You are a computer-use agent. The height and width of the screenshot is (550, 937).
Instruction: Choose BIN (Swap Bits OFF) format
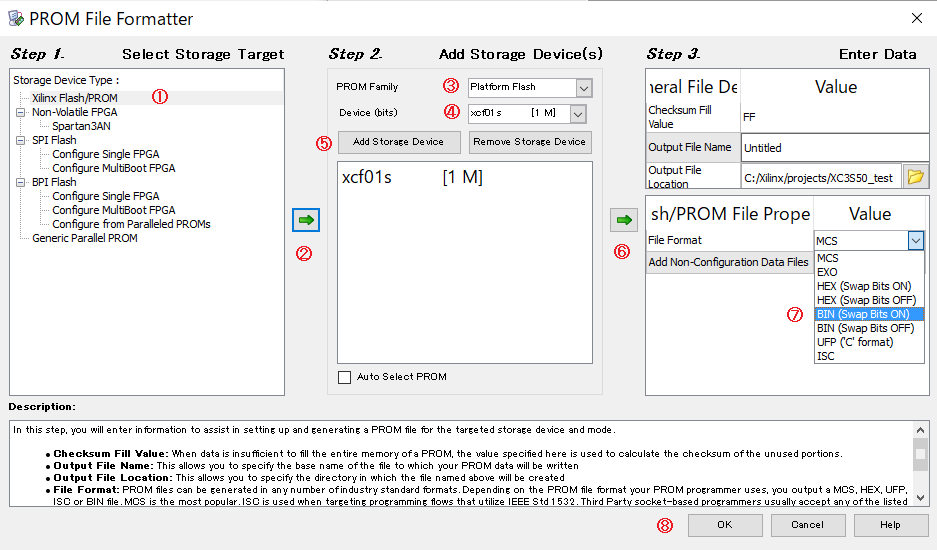(869, 328)
